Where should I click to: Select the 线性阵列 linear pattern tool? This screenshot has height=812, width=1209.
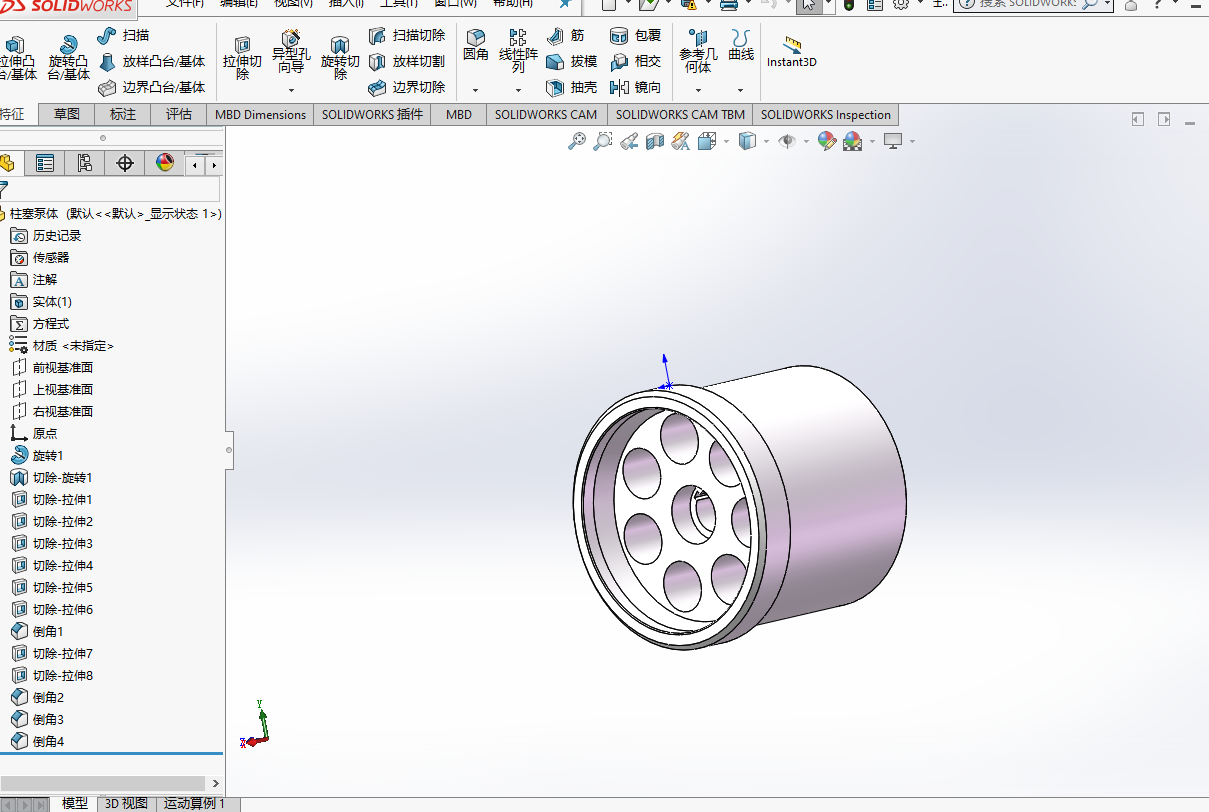(518, 52)
